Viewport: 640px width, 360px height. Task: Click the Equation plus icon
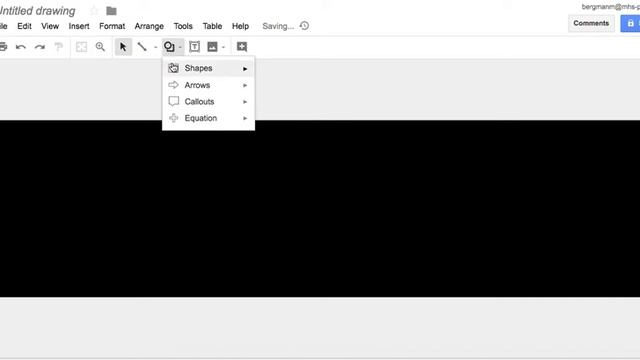(173, 118)
